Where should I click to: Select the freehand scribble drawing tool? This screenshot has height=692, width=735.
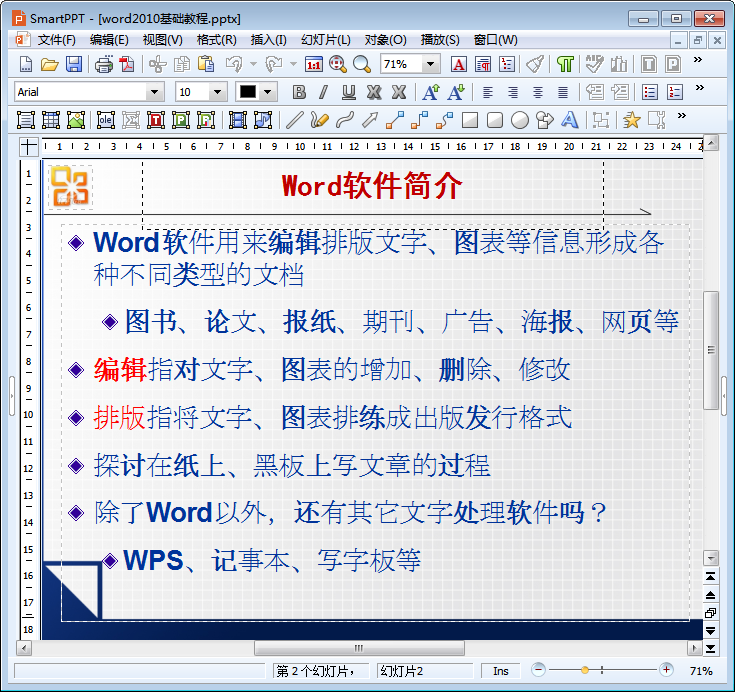pyautogui.click(x=319, y=120)
